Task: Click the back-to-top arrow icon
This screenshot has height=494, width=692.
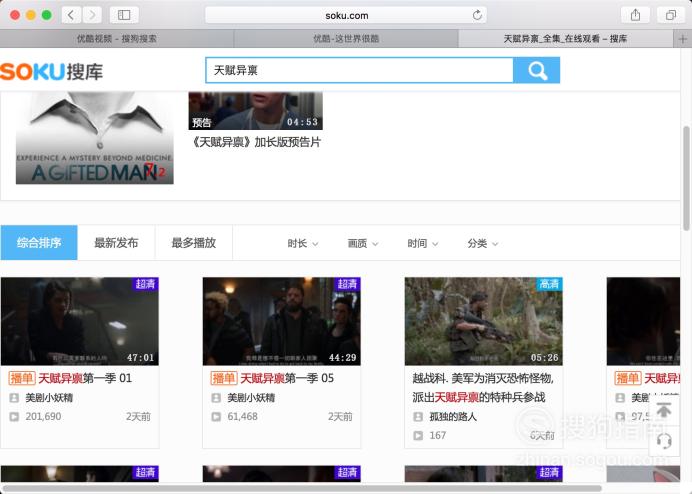Action: click(x=664, y=410)
